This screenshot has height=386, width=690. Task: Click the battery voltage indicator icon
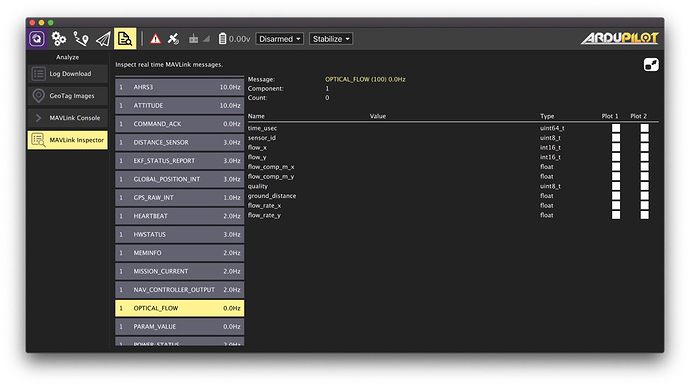223,39
